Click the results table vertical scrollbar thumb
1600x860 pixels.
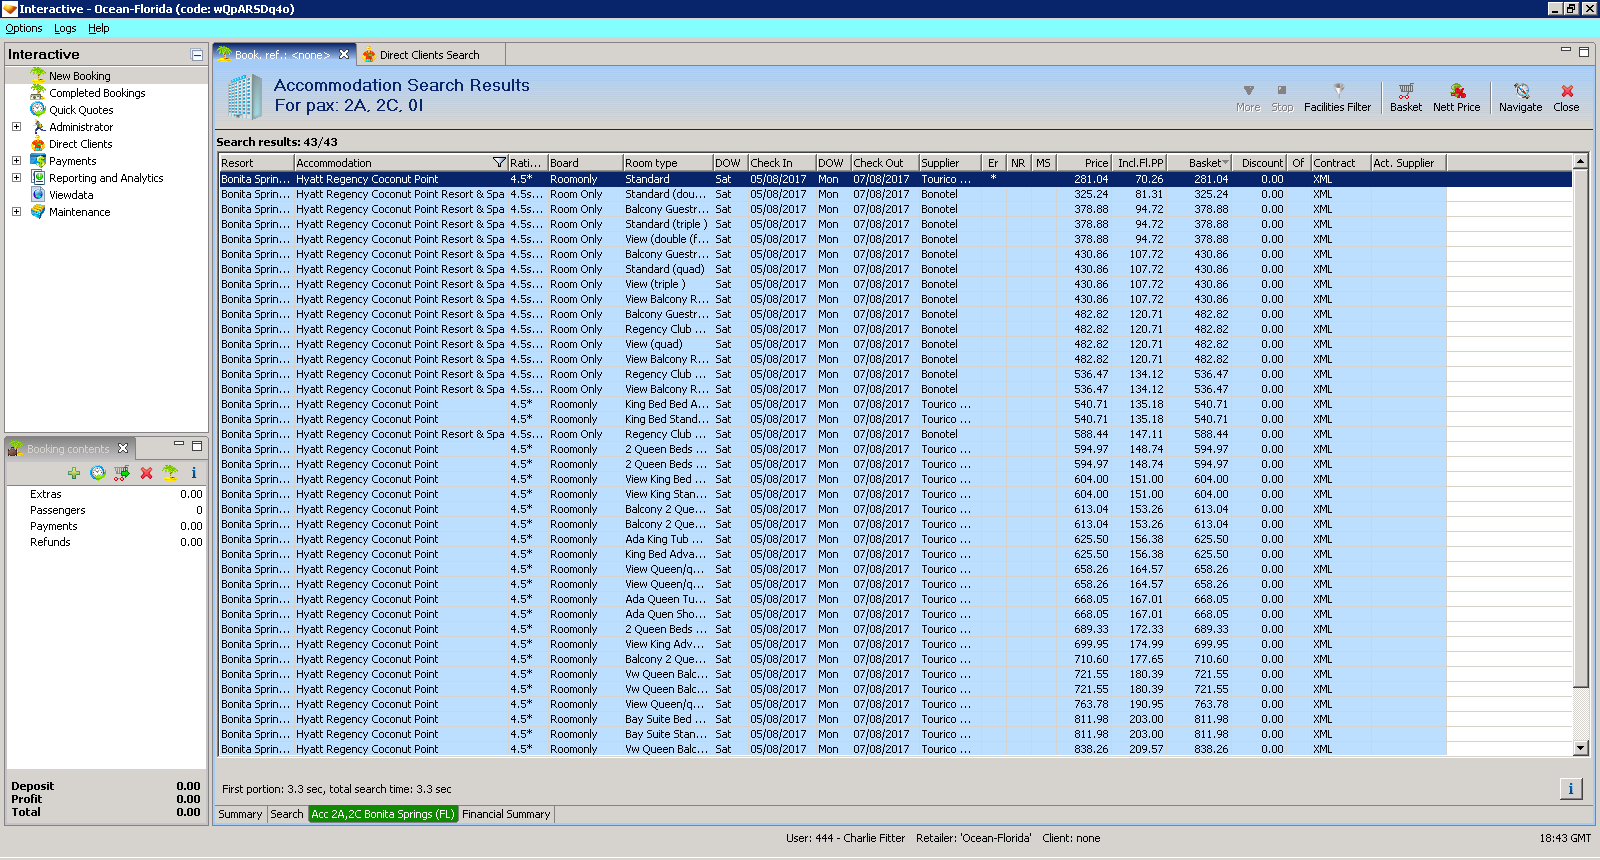click(1581, 428)
